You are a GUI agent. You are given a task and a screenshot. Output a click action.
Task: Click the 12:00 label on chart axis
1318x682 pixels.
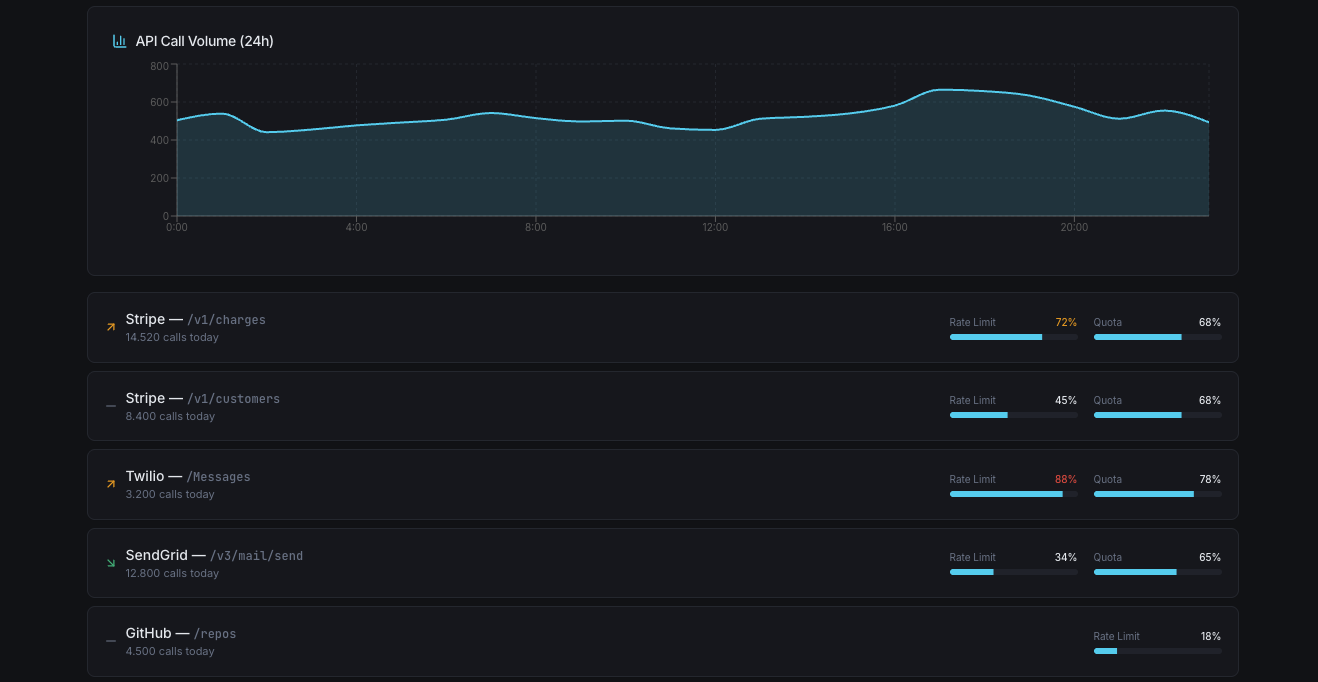tap(715, 228)
